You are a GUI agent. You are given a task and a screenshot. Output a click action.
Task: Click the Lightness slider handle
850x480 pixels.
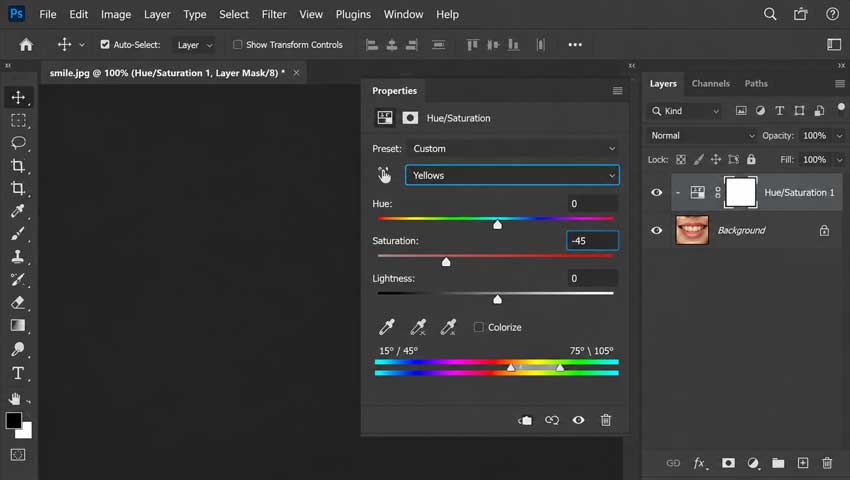498,299
